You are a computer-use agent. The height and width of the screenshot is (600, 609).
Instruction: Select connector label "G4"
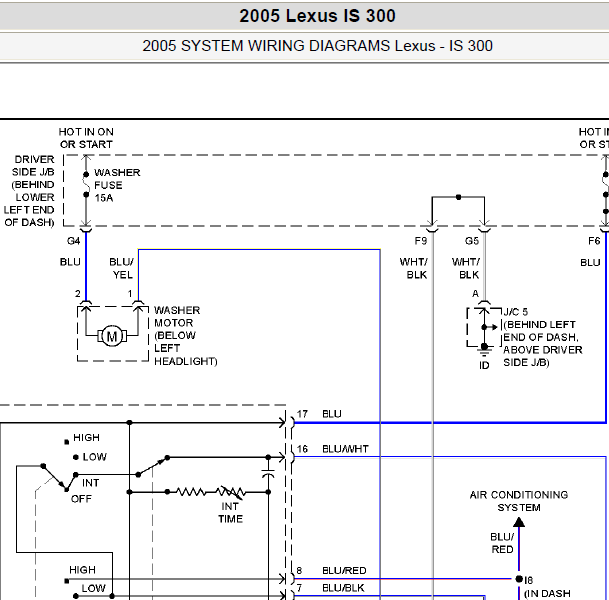point(73,241)
